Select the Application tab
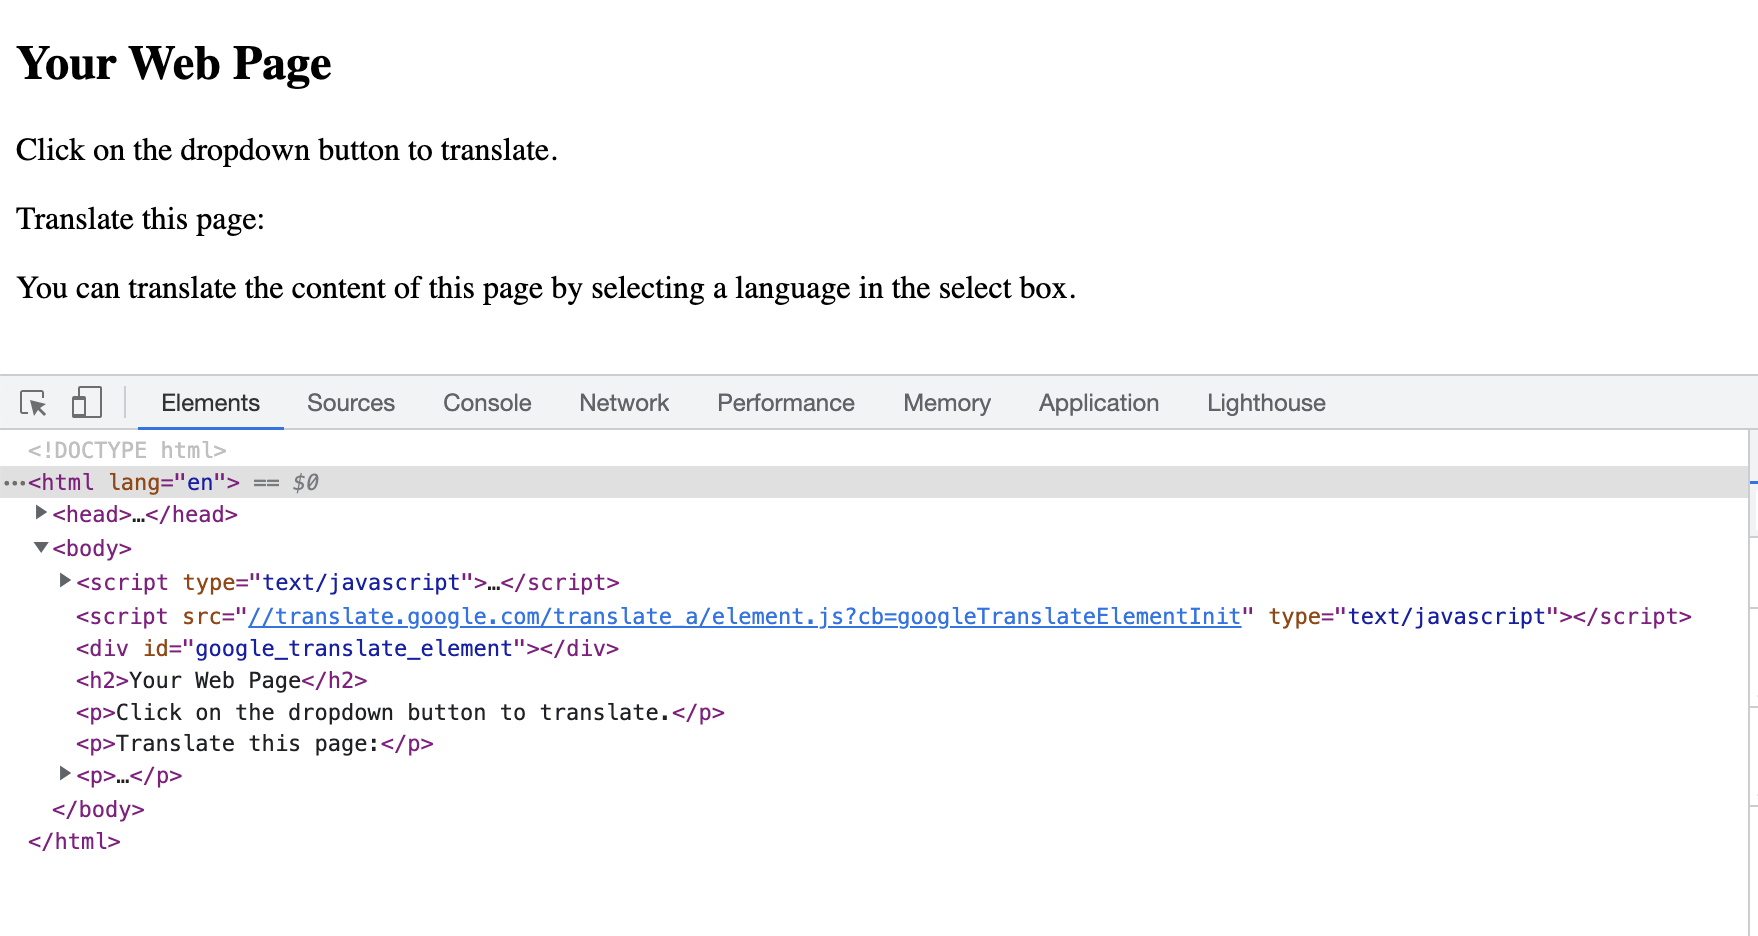The height and width of the screenshot is (936, 1758). 1099,403
